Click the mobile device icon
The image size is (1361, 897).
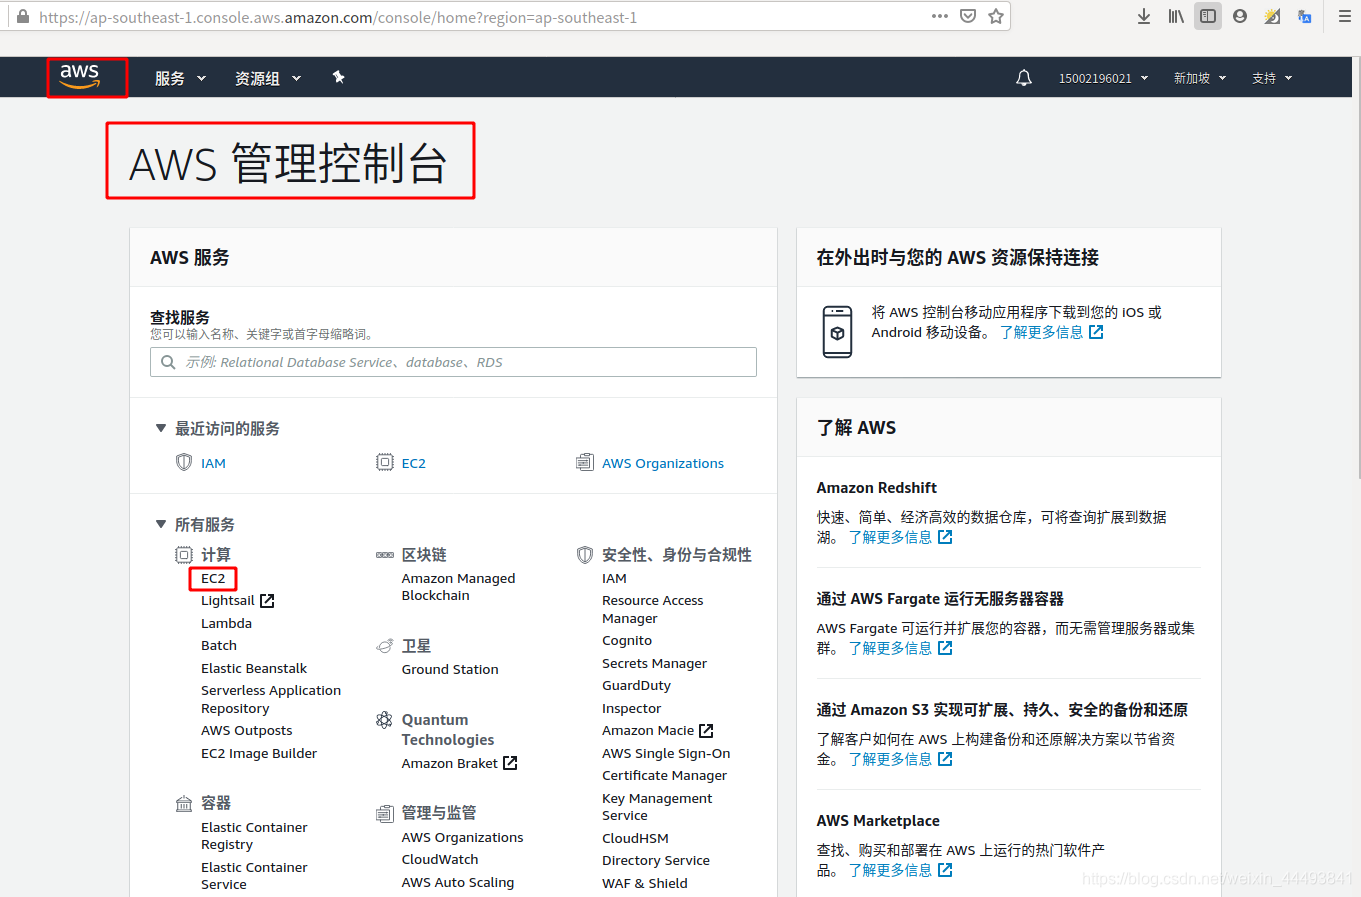tap(837, 332)
